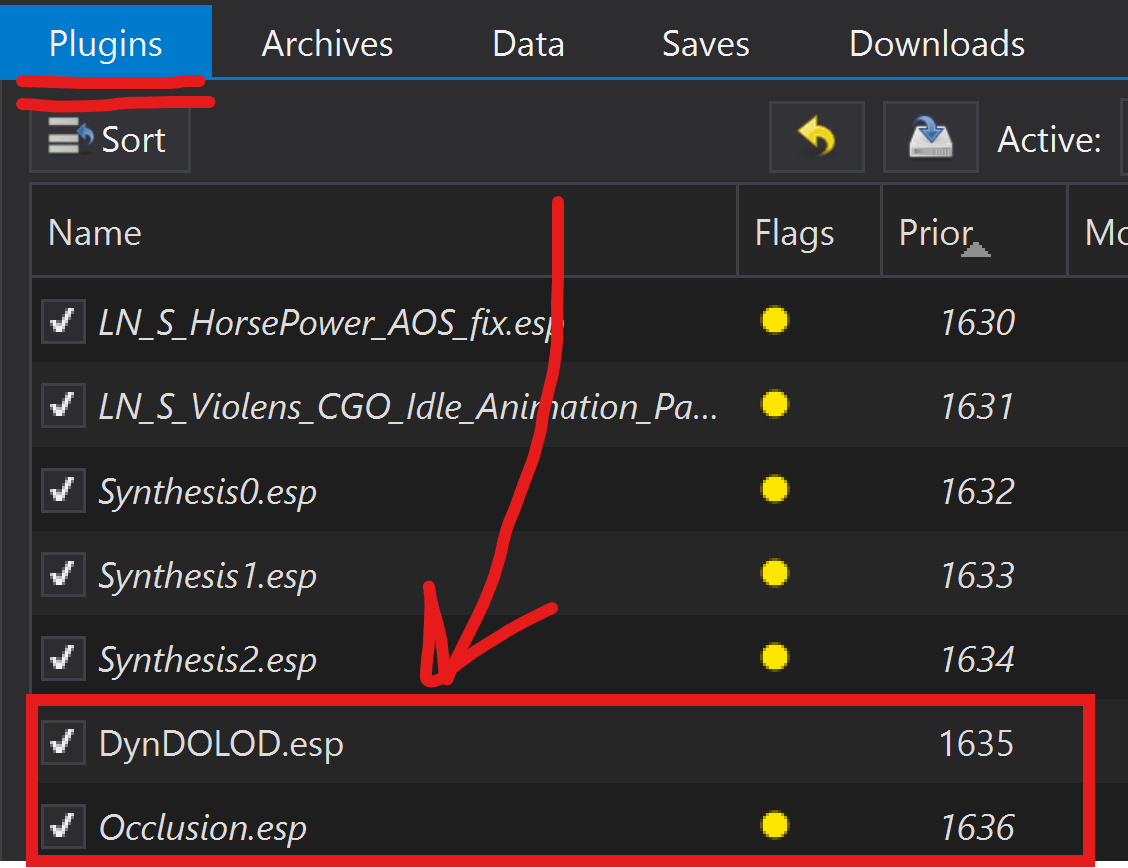
Task: Click the Sort button
Action: tap(110, 140)
